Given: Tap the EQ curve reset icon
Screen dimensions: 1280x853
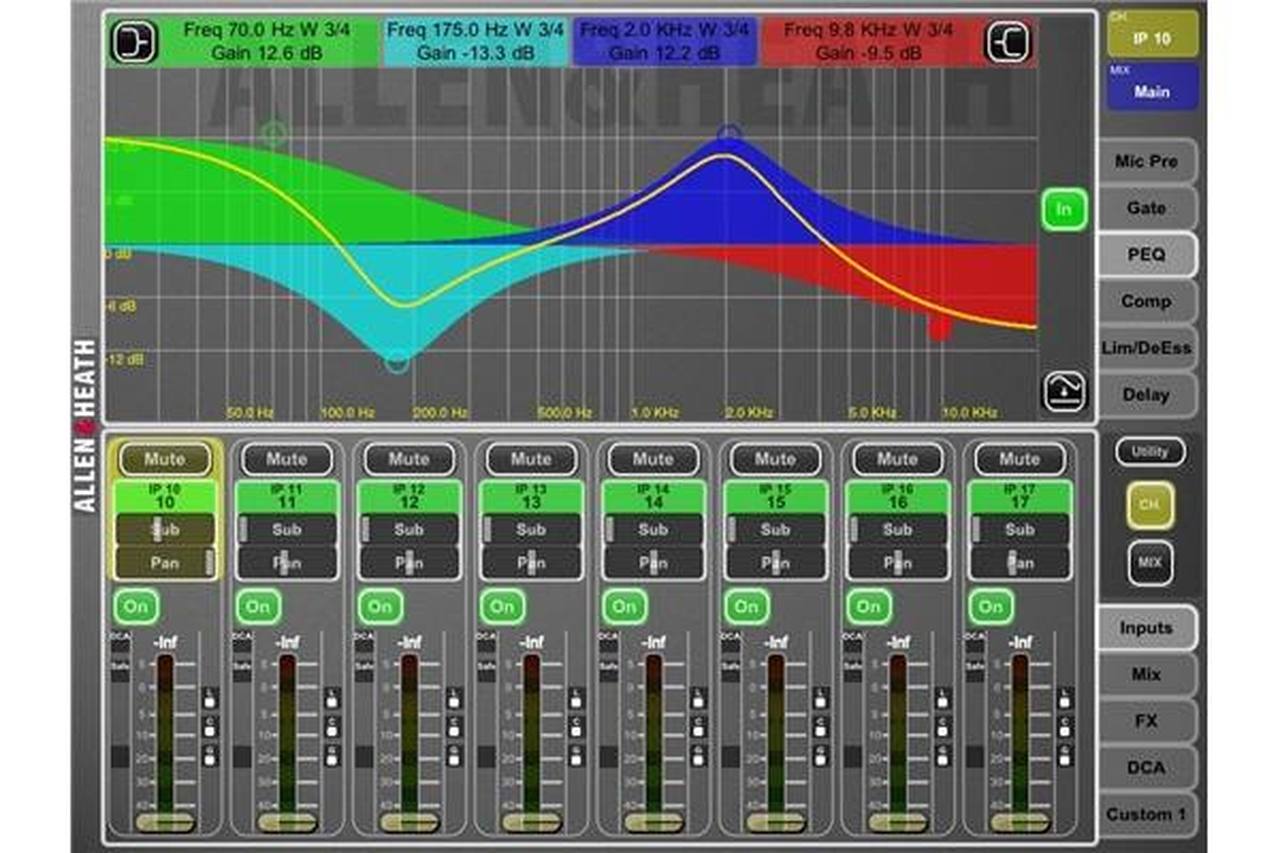Looking at the screenshot, I should pos(1065,391).
